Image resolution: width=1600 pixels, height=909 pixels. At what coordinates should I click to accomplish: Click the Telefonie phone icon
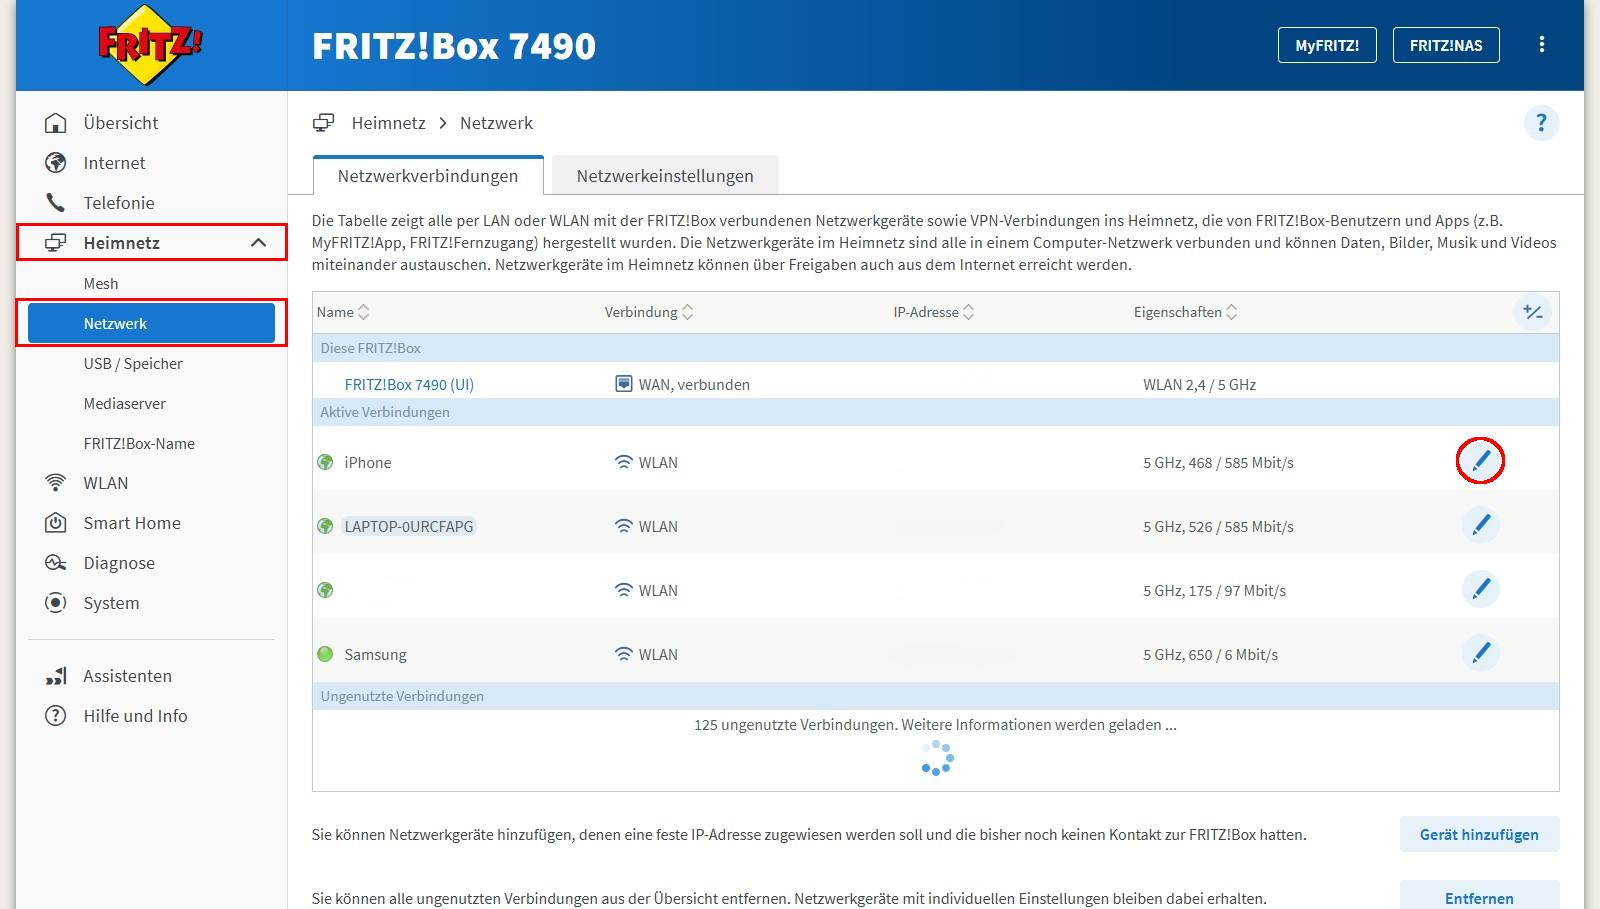click(x=56, y=203)
